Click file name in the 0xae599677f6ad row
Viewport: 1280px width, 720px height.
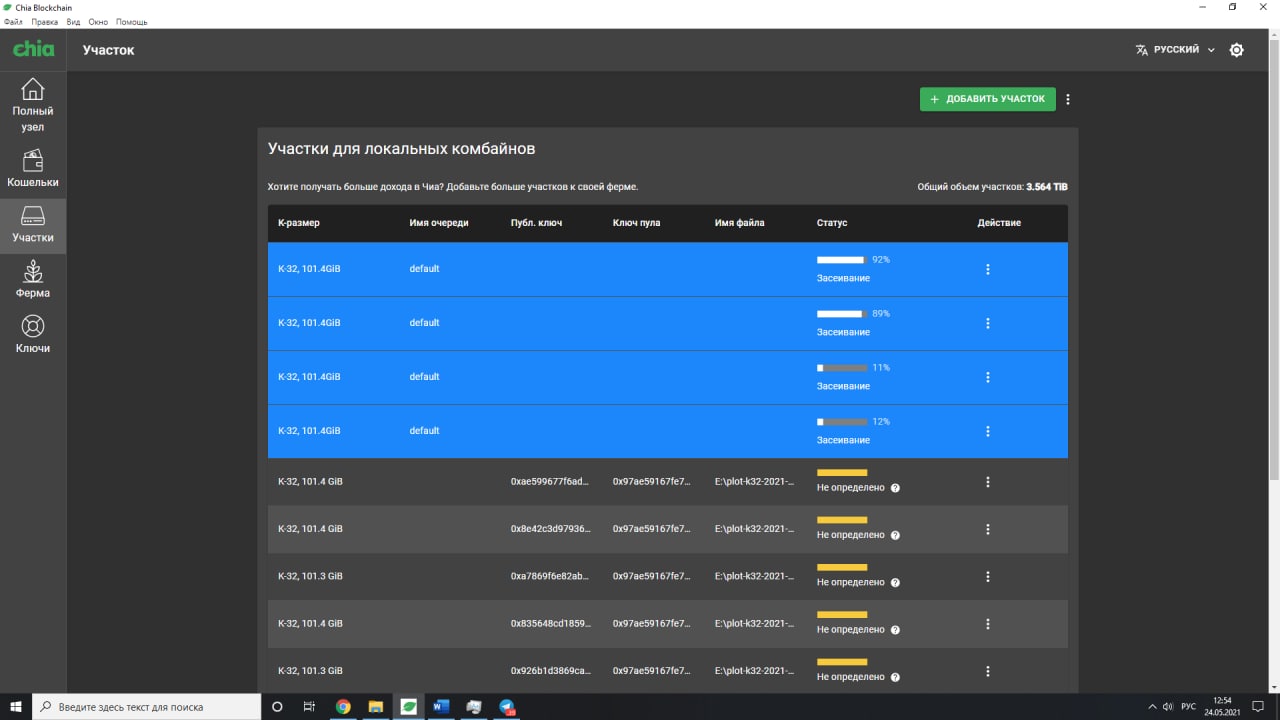(x=755, y=482)
